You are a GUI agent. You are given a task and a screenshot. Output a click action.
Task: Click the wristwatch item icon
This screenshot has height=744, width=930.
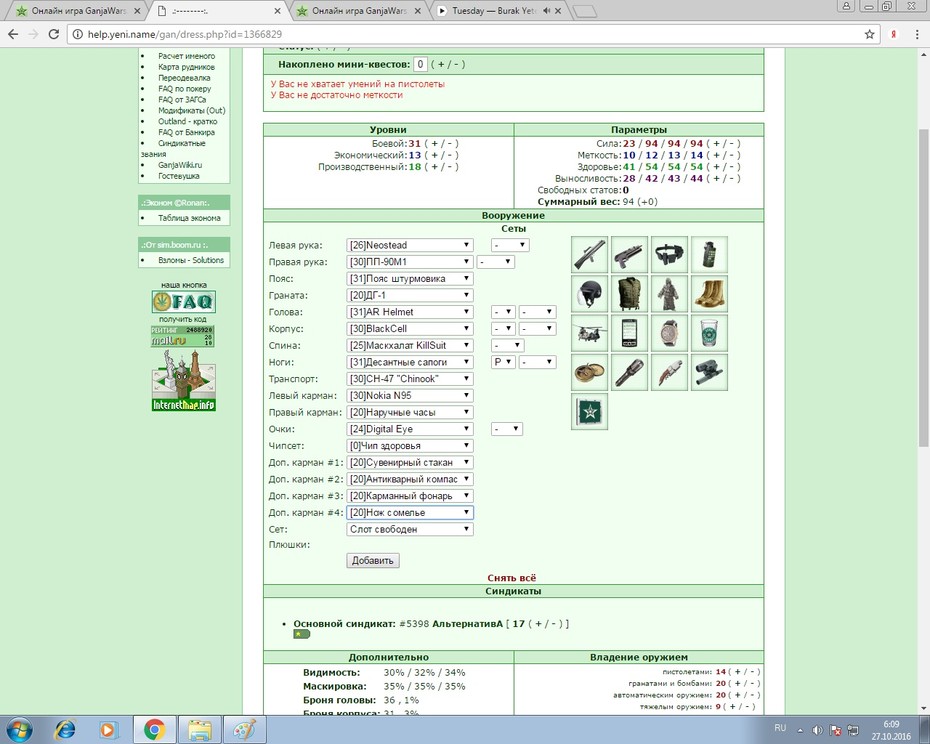(x=669, y=333)
